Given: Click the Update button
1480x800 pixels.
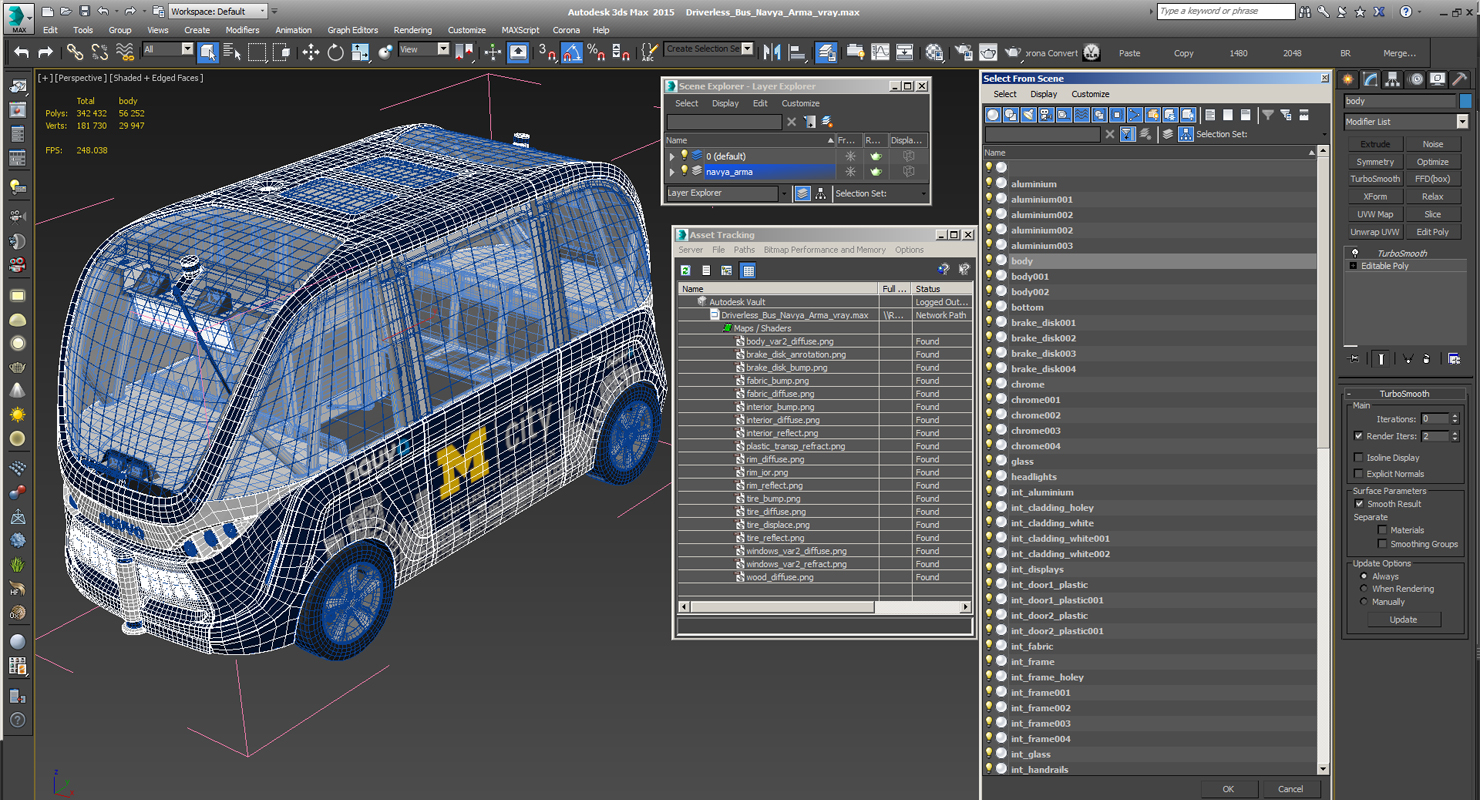Looking at the screenshot, I should (1403, 620).
